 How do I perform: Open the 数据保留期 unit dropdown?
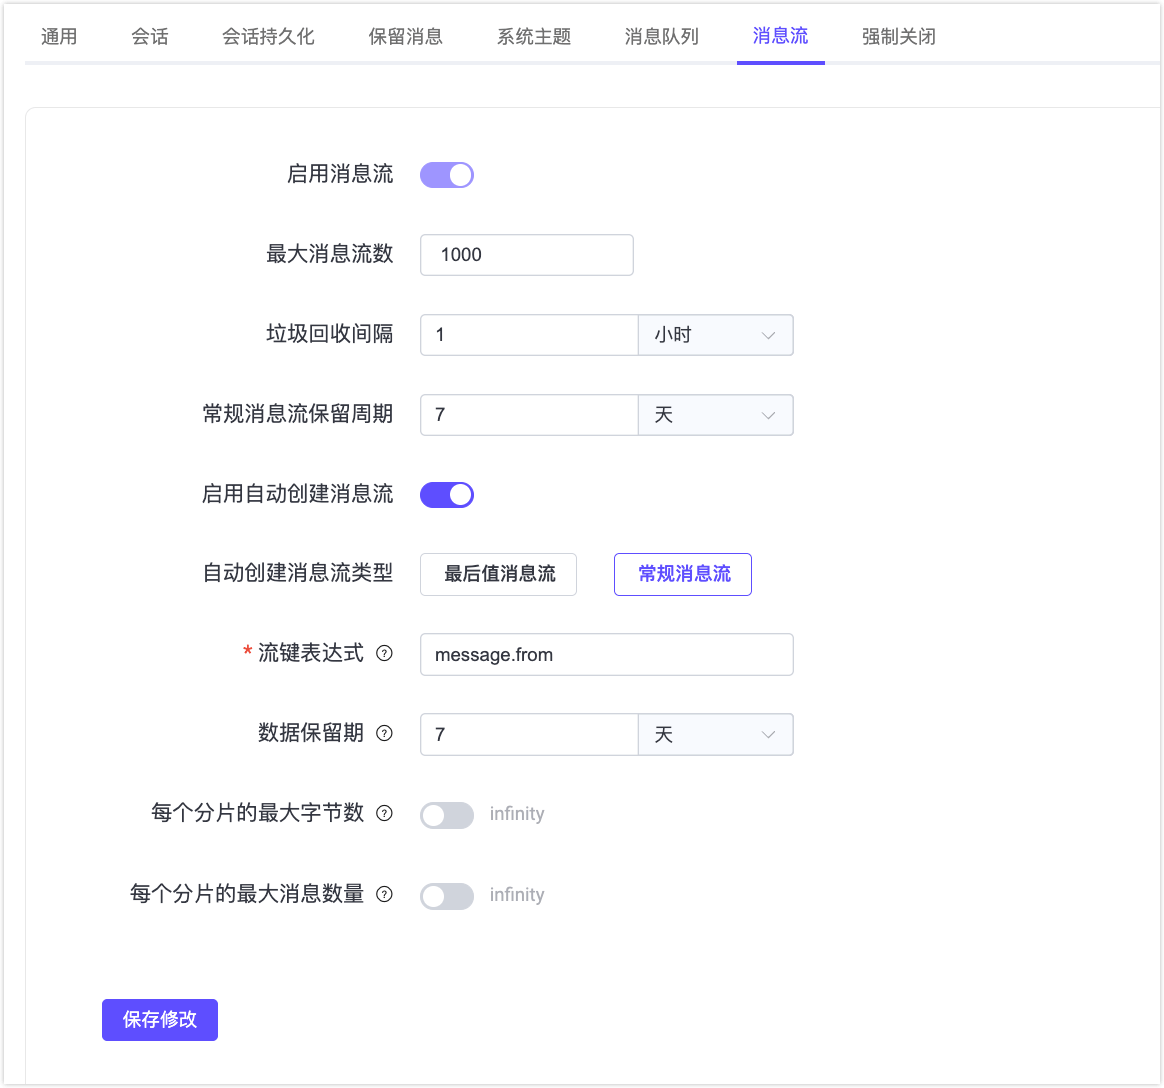(x=715, y=734)
